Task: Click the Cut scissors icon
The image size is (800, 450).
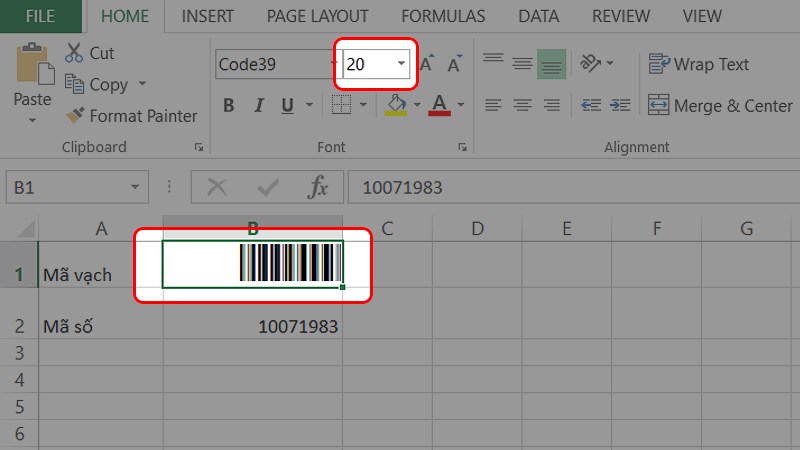Action: tap(75, 53)
